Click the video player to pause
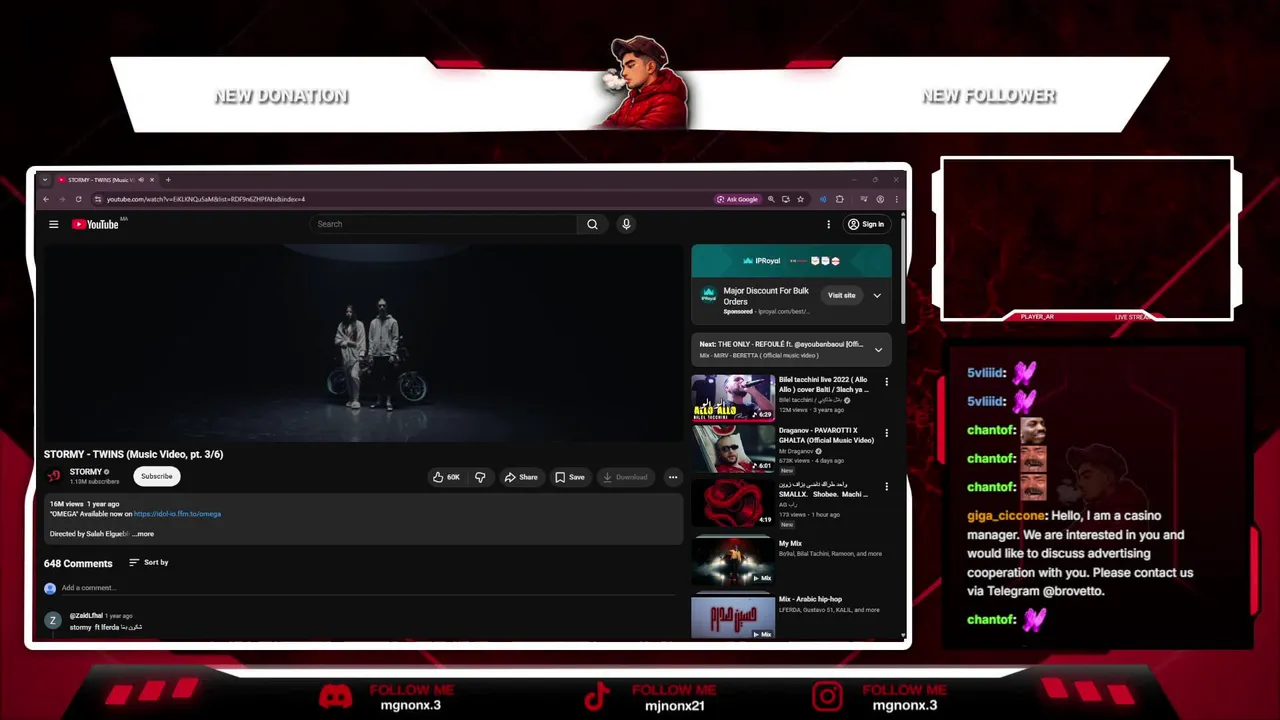The height and width of the screenshot is (720, 1280). 363,343
